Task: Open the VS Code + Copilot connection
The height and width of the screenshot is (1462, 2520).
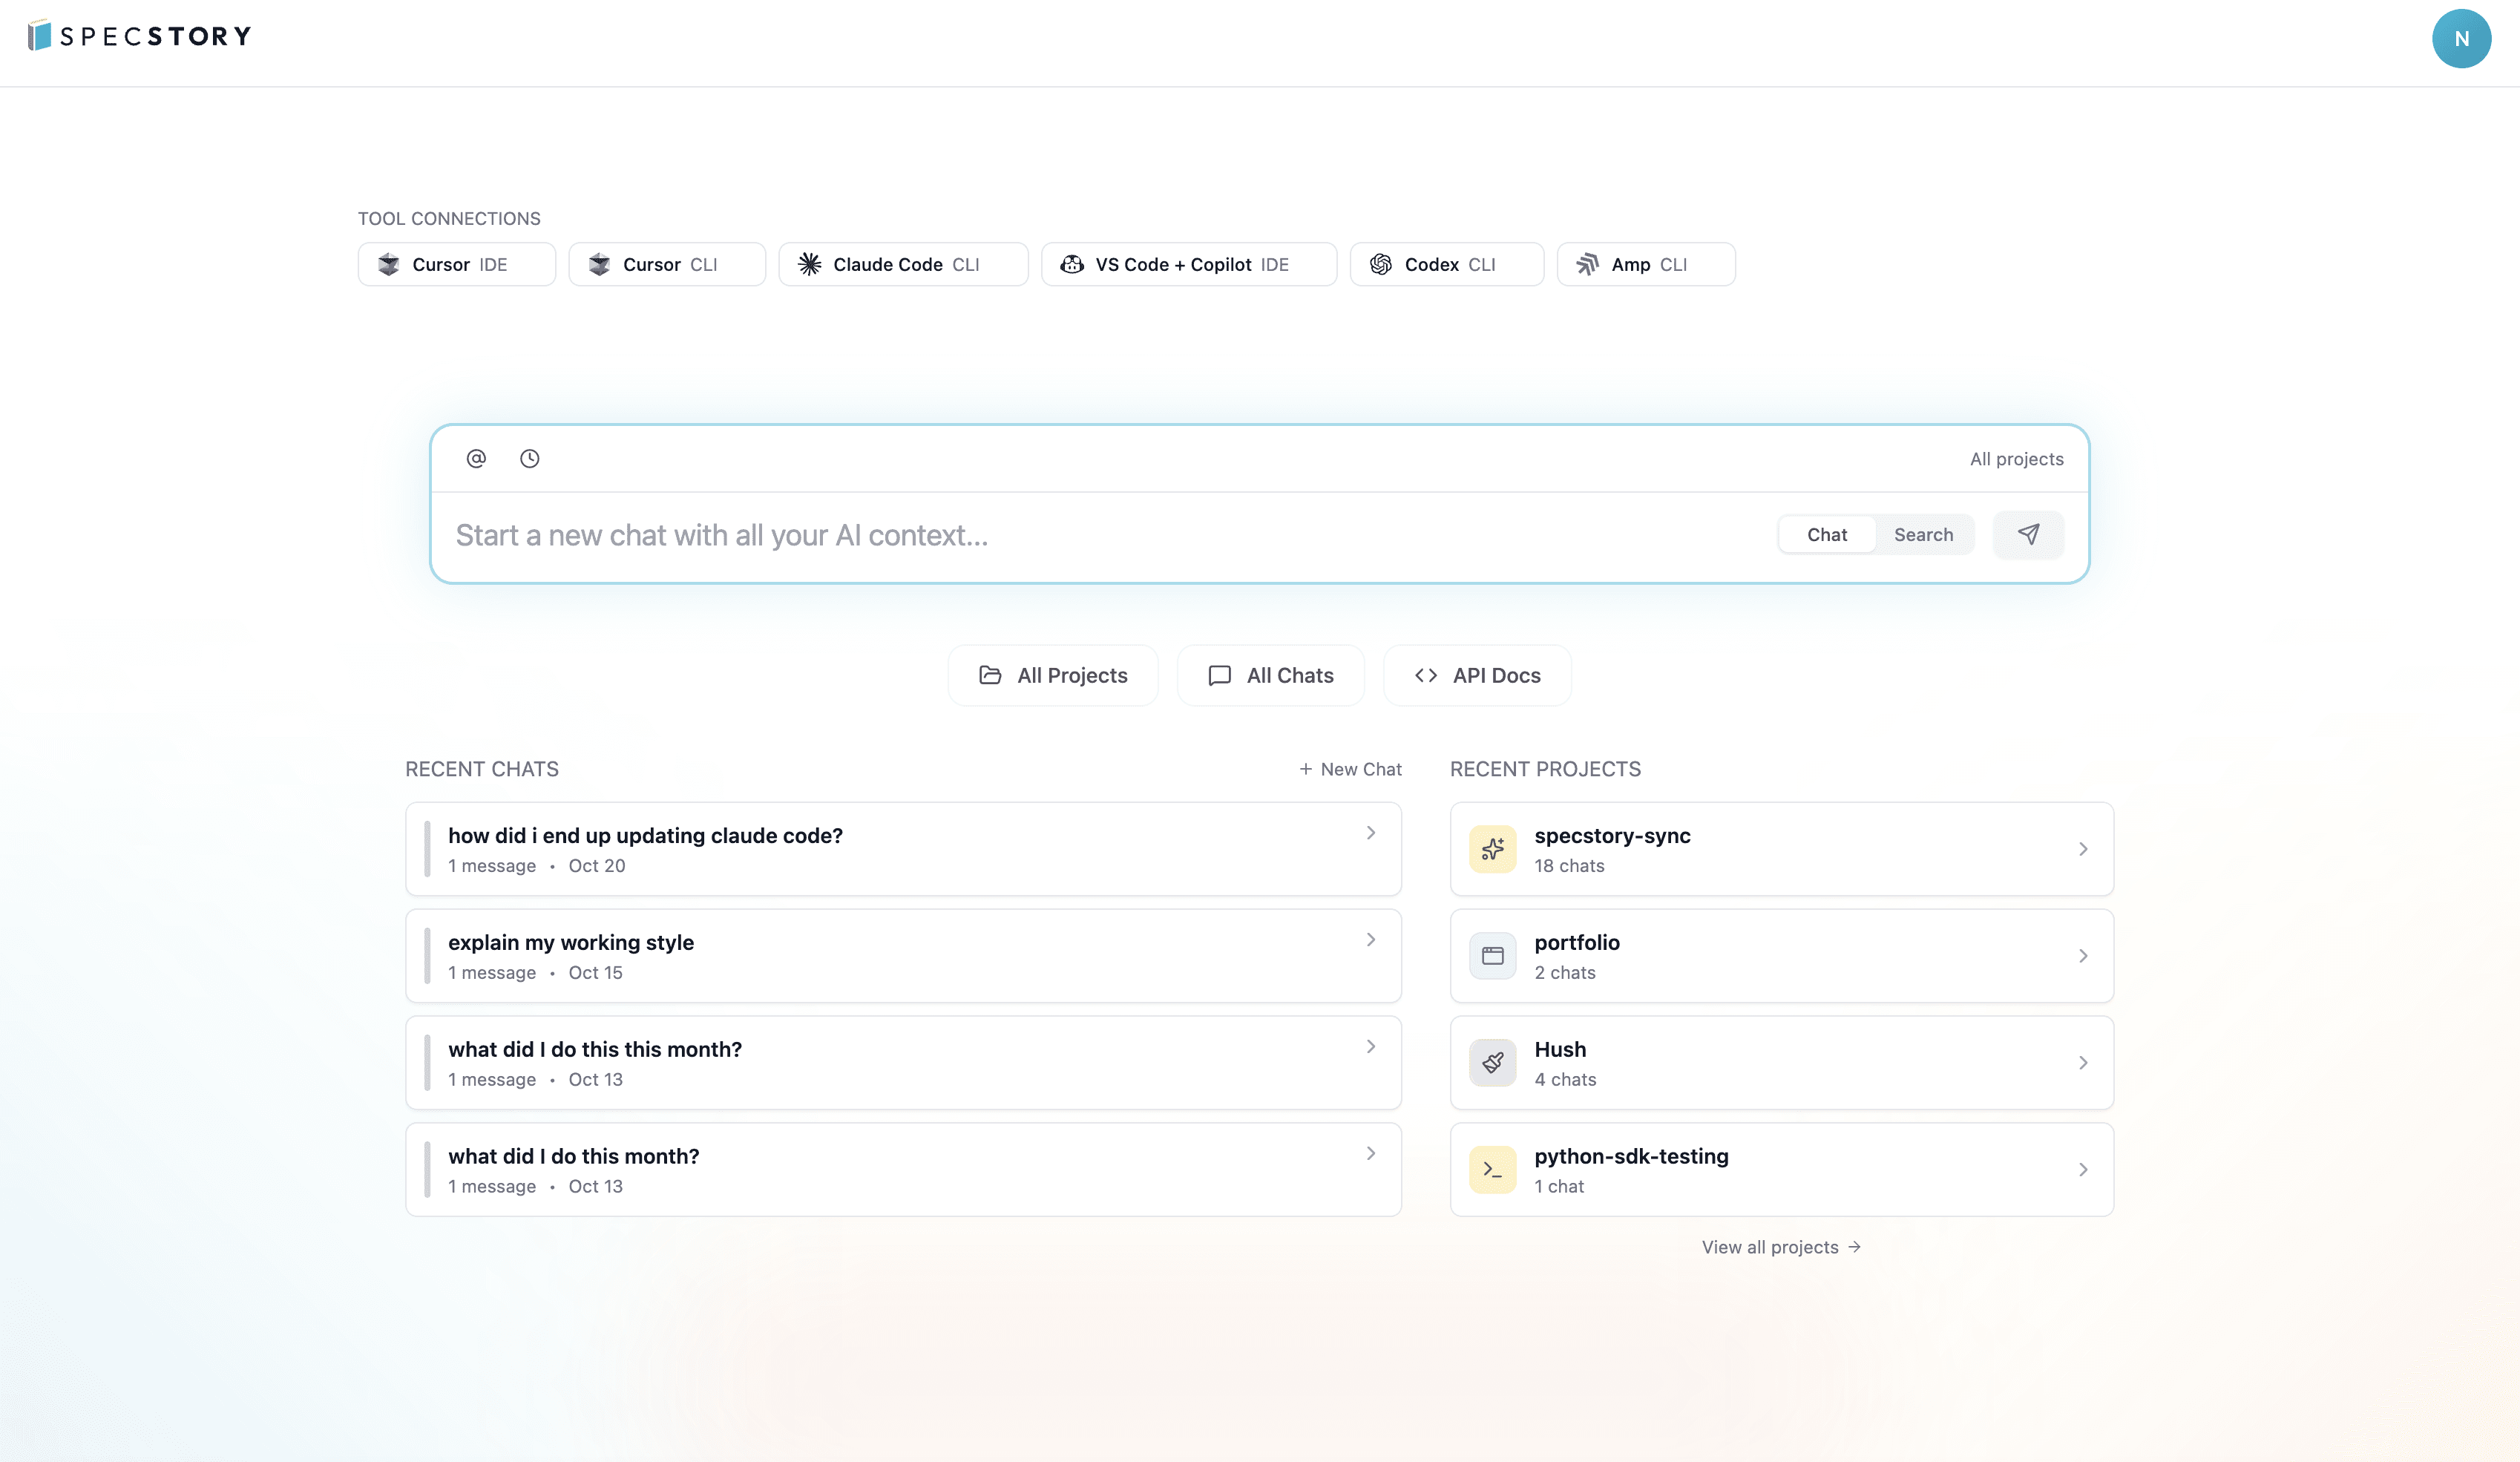Action: click(x=1189, y=264)
